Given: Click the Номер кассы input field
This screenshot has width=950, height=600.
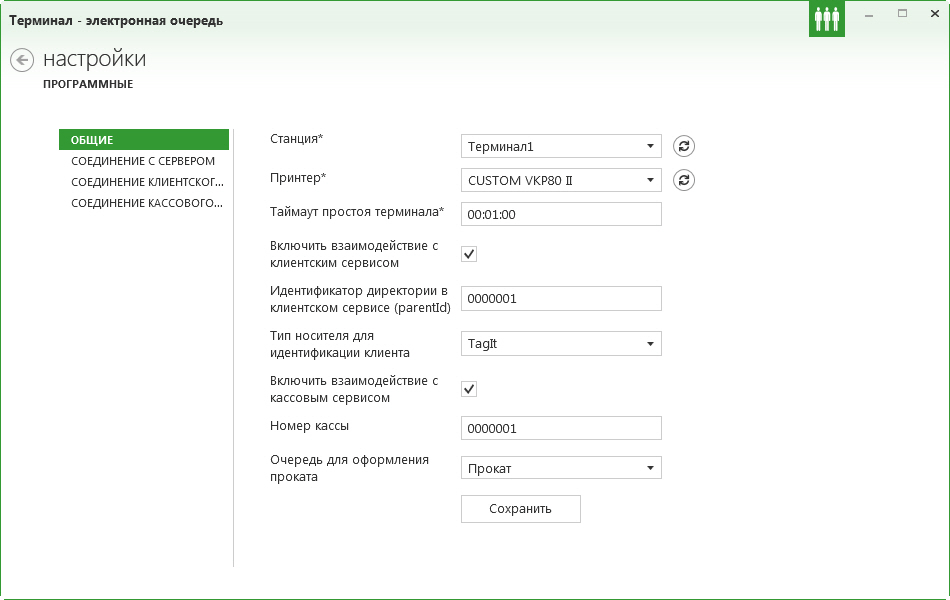Looking at the screenshot, I should tap(561, 428).
